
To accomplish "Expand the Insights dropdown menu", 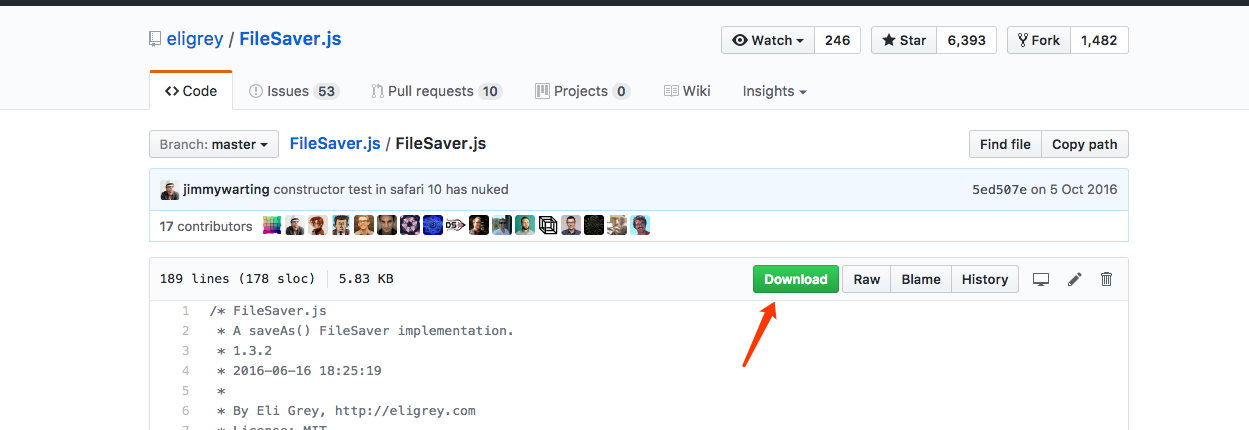I will pos(774,91).
